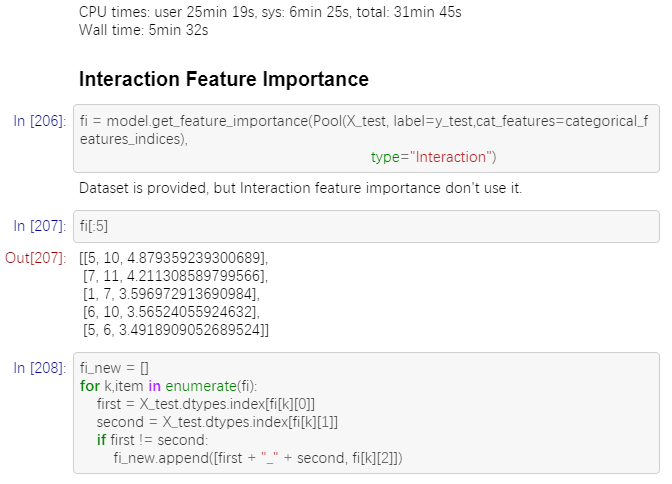
Task: Click the CPU times output line
Action: click(x=270, y=12)
